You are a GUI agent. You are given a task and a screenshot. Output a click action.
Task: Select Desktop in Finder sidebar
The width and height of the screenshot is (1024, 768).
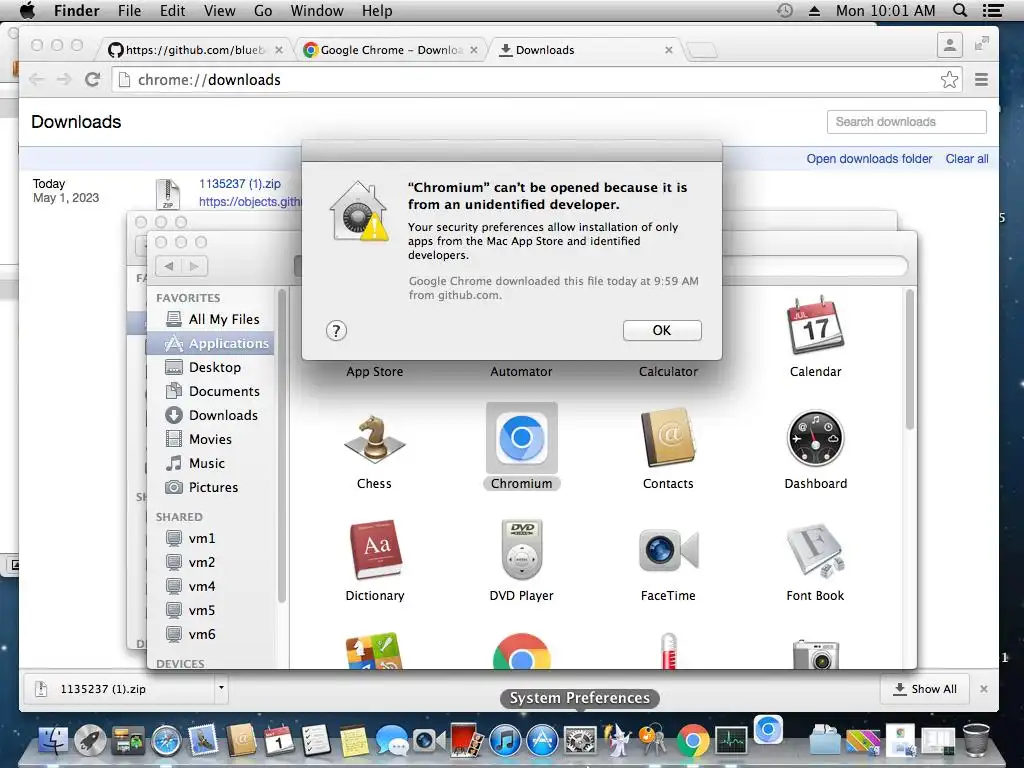pos(210,368)
